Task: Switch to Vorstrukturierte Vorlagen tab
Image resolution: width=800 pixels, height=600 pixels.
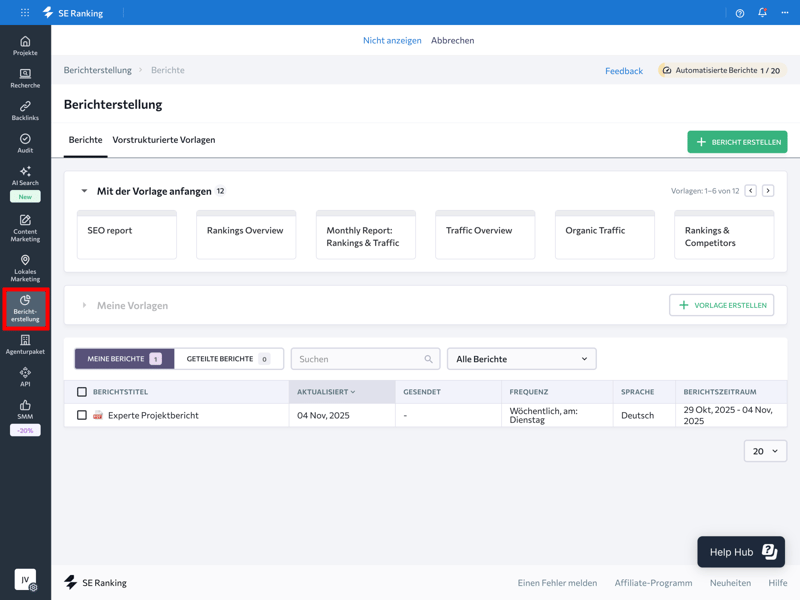Action: [164, 140]
